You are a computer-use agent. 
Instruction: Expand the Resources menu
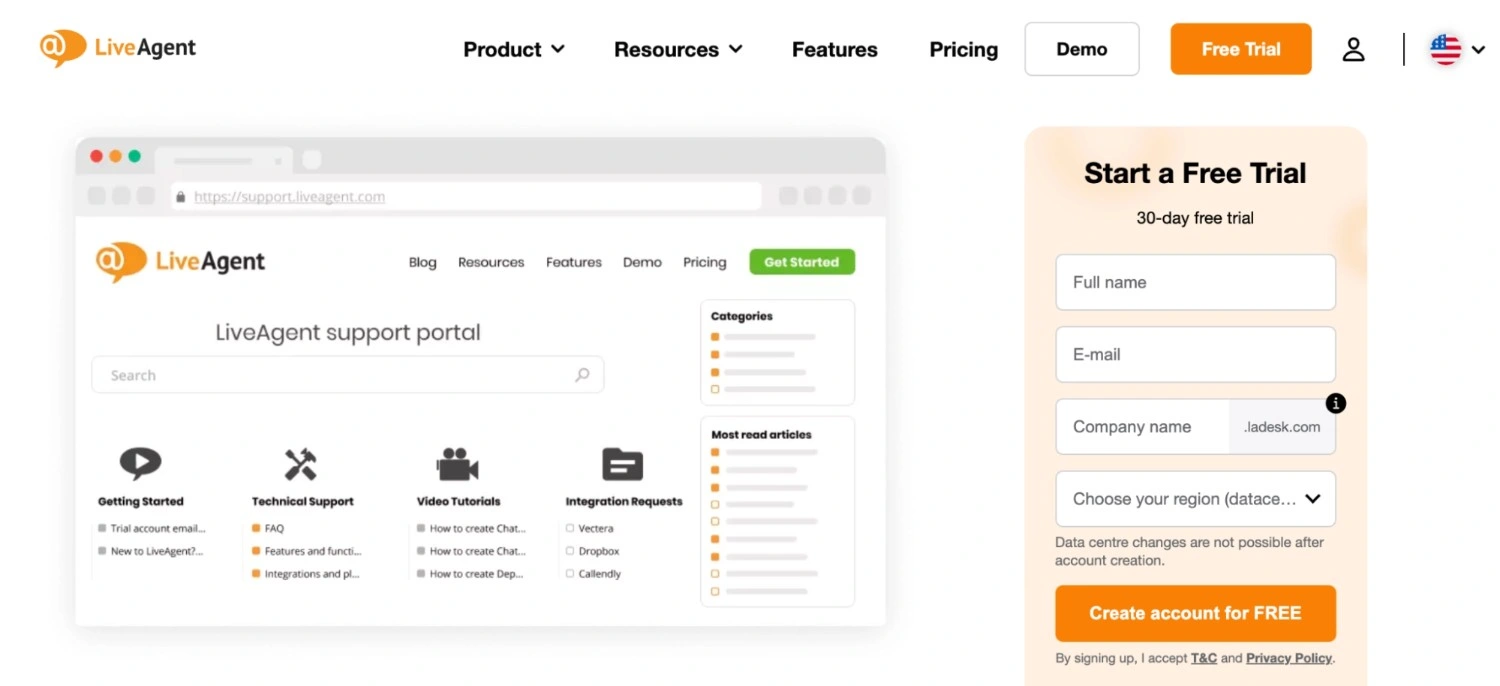[678, 49]
